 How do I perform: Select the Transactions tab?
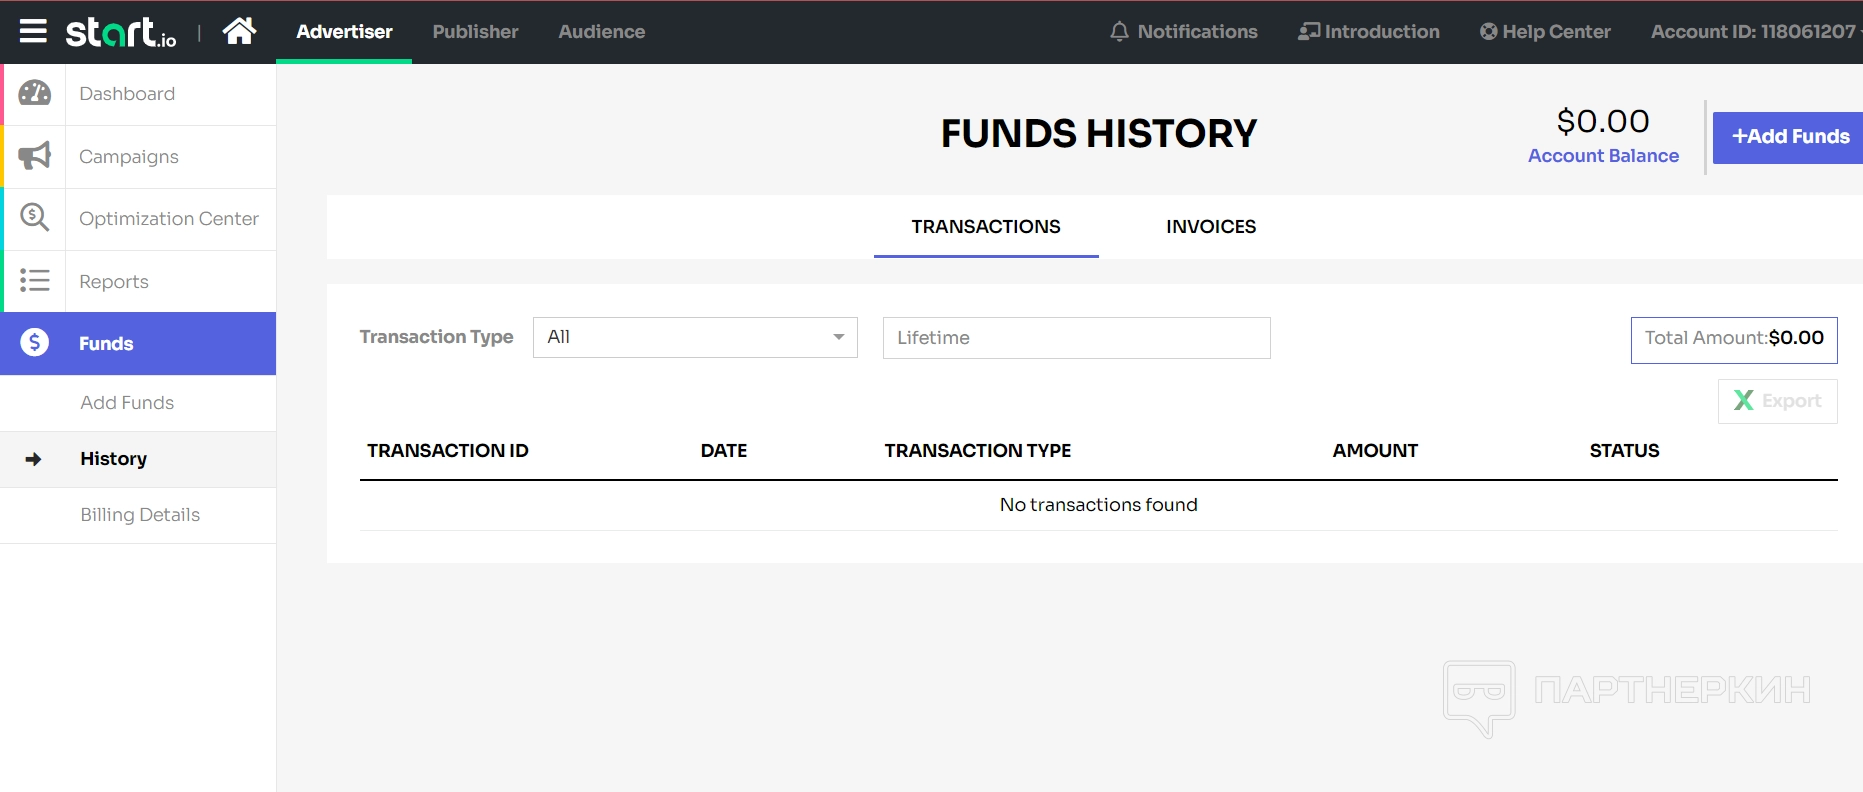tap(985, 227)
